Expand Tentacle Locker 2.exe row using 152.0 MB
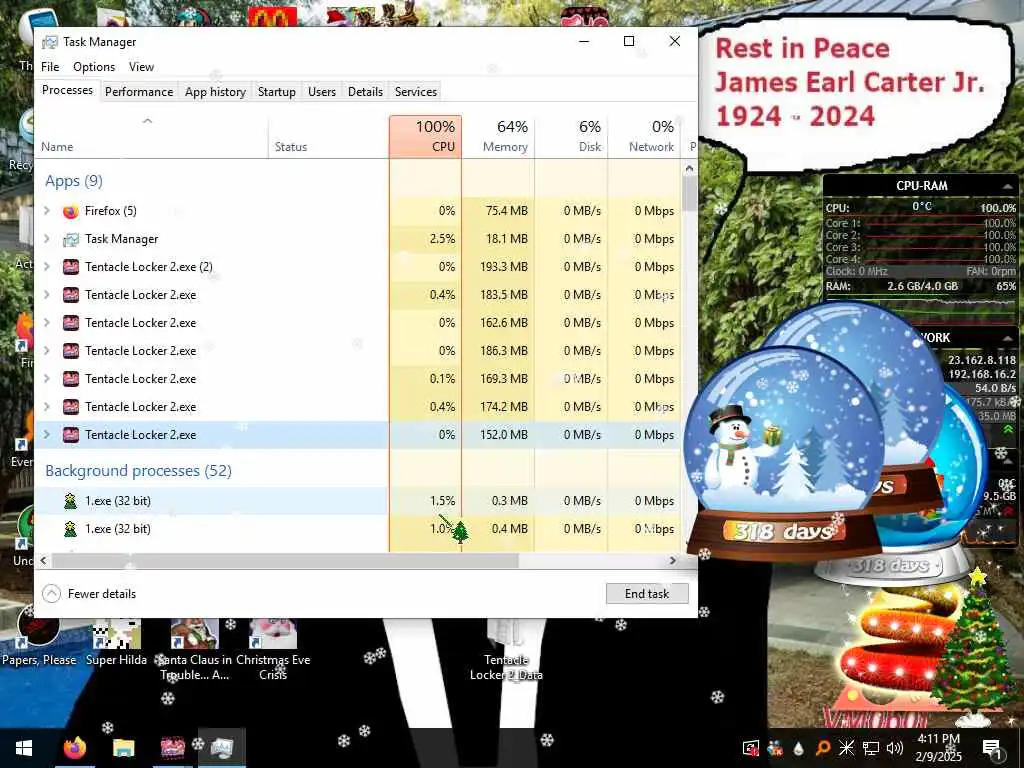1024x768 pixels. [46, 435]
